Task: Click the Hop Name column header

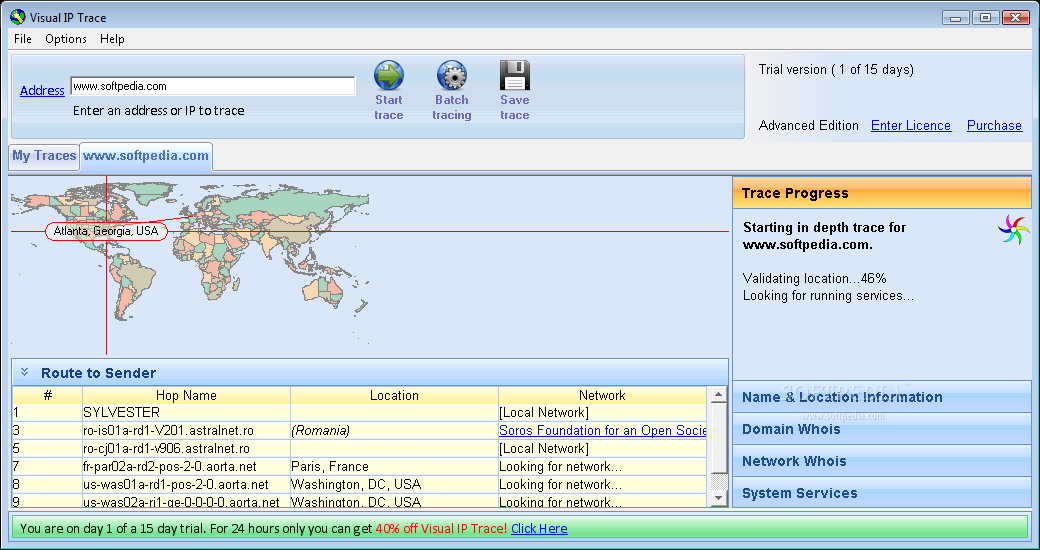Action: click(x=186, y=395)
